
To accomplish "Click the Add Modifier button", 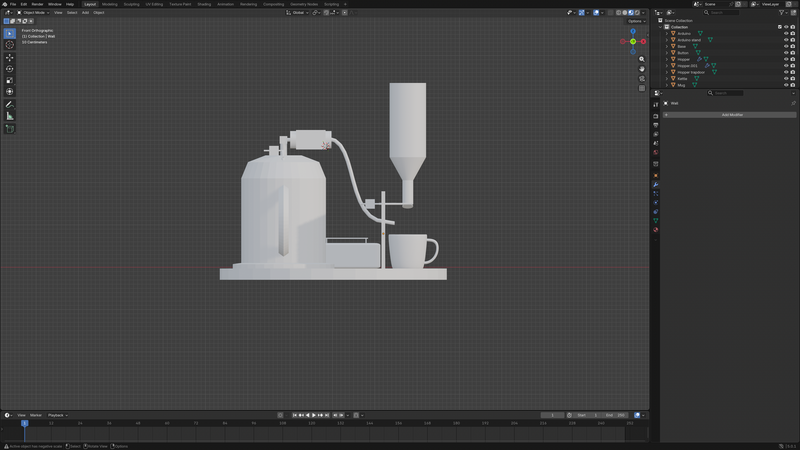I will [731, 115].
